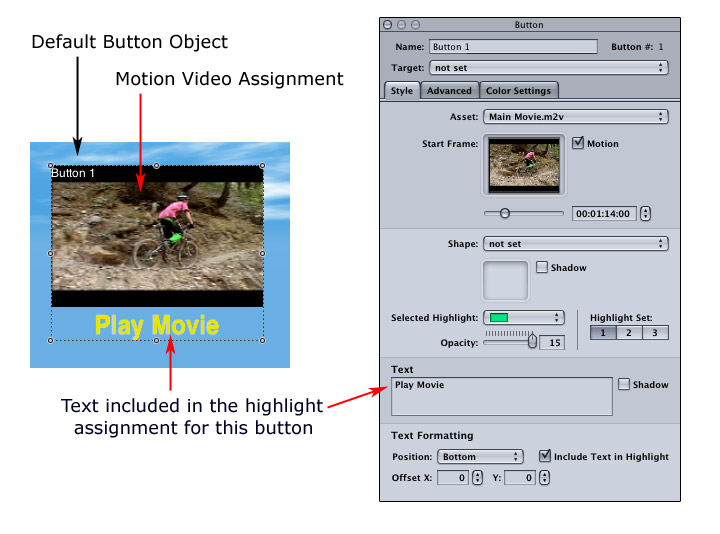The height and width of the screenshot is (534, 720).
Task: Open the Target dropdown menu
Action: (548, 68)
